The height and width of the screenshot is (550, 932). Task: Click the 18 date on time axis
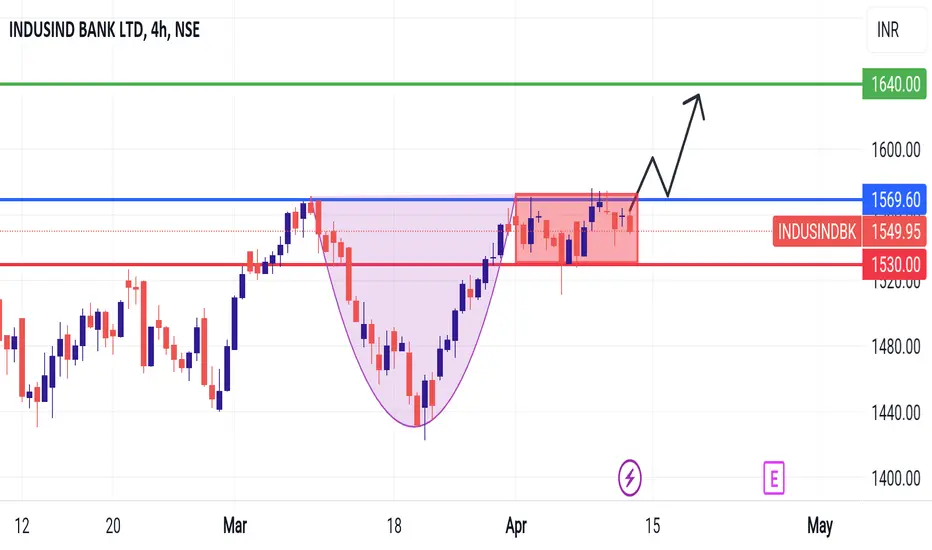point(393,526)
